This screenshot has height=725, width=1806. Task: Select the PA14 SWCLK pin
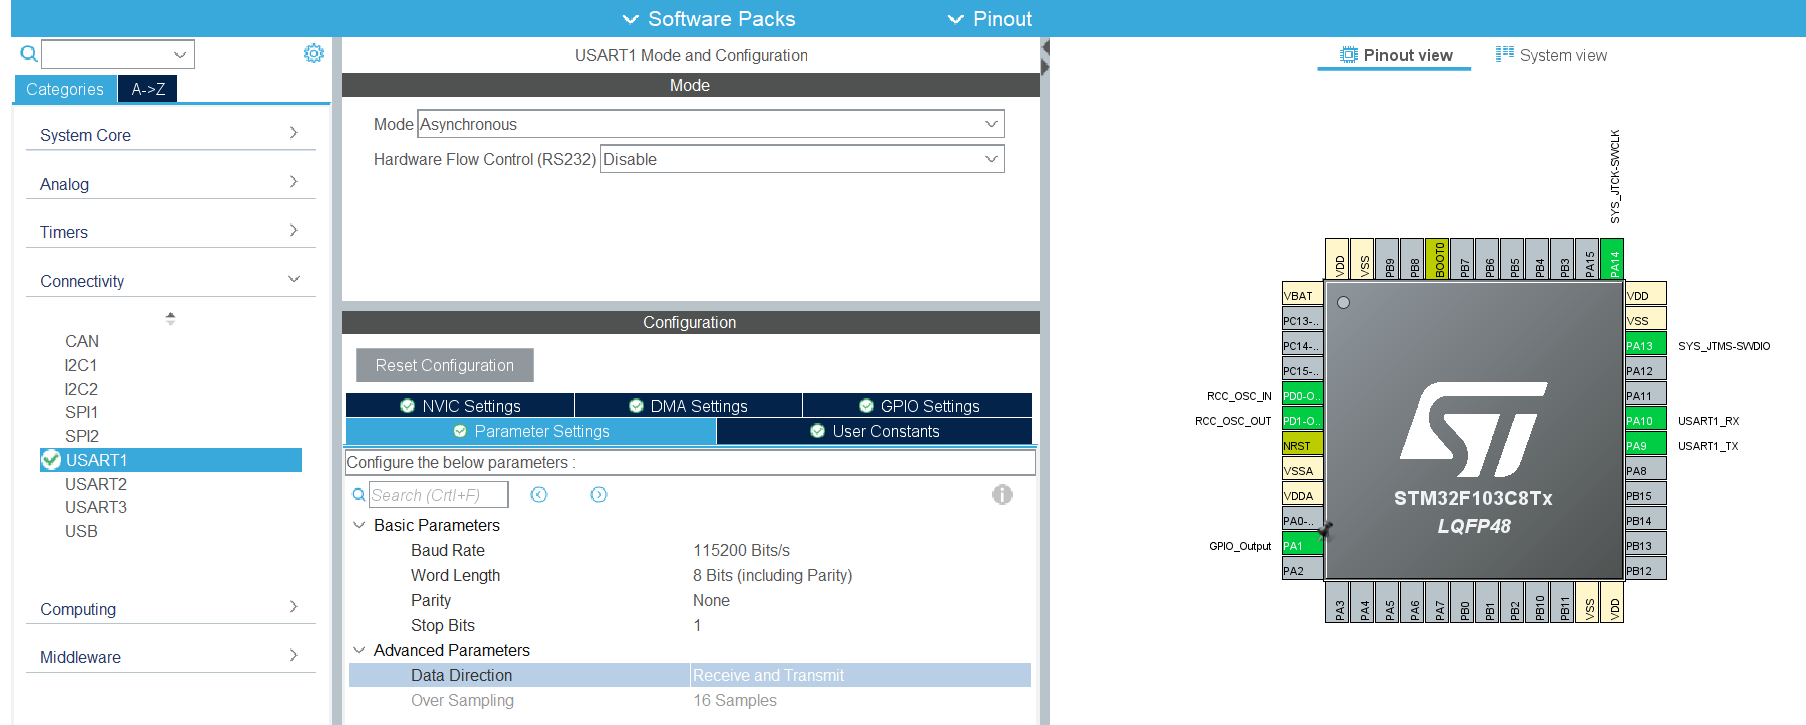click(x=1612, y=259)
